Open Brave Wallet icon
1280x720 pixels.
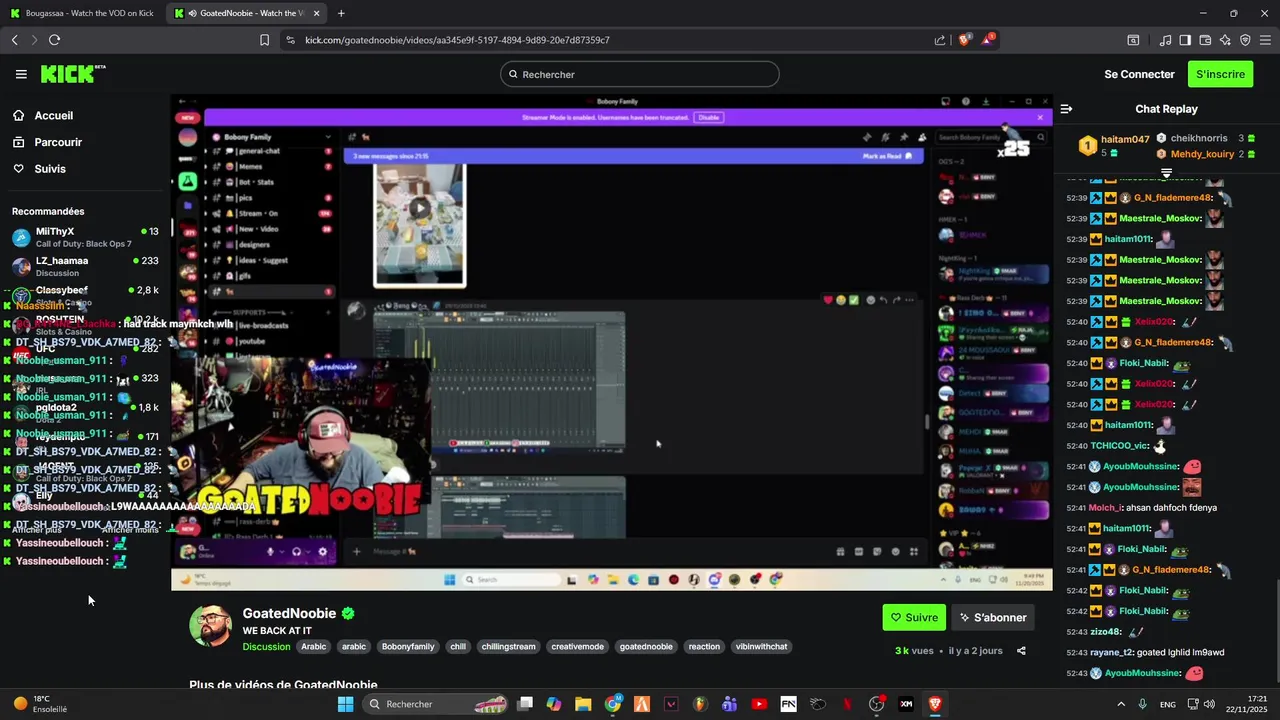tap(1205, 40)
